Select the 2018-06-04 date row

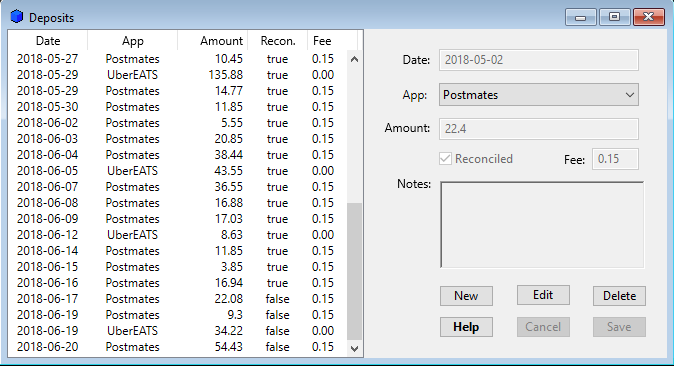click(x=48, y=155)
